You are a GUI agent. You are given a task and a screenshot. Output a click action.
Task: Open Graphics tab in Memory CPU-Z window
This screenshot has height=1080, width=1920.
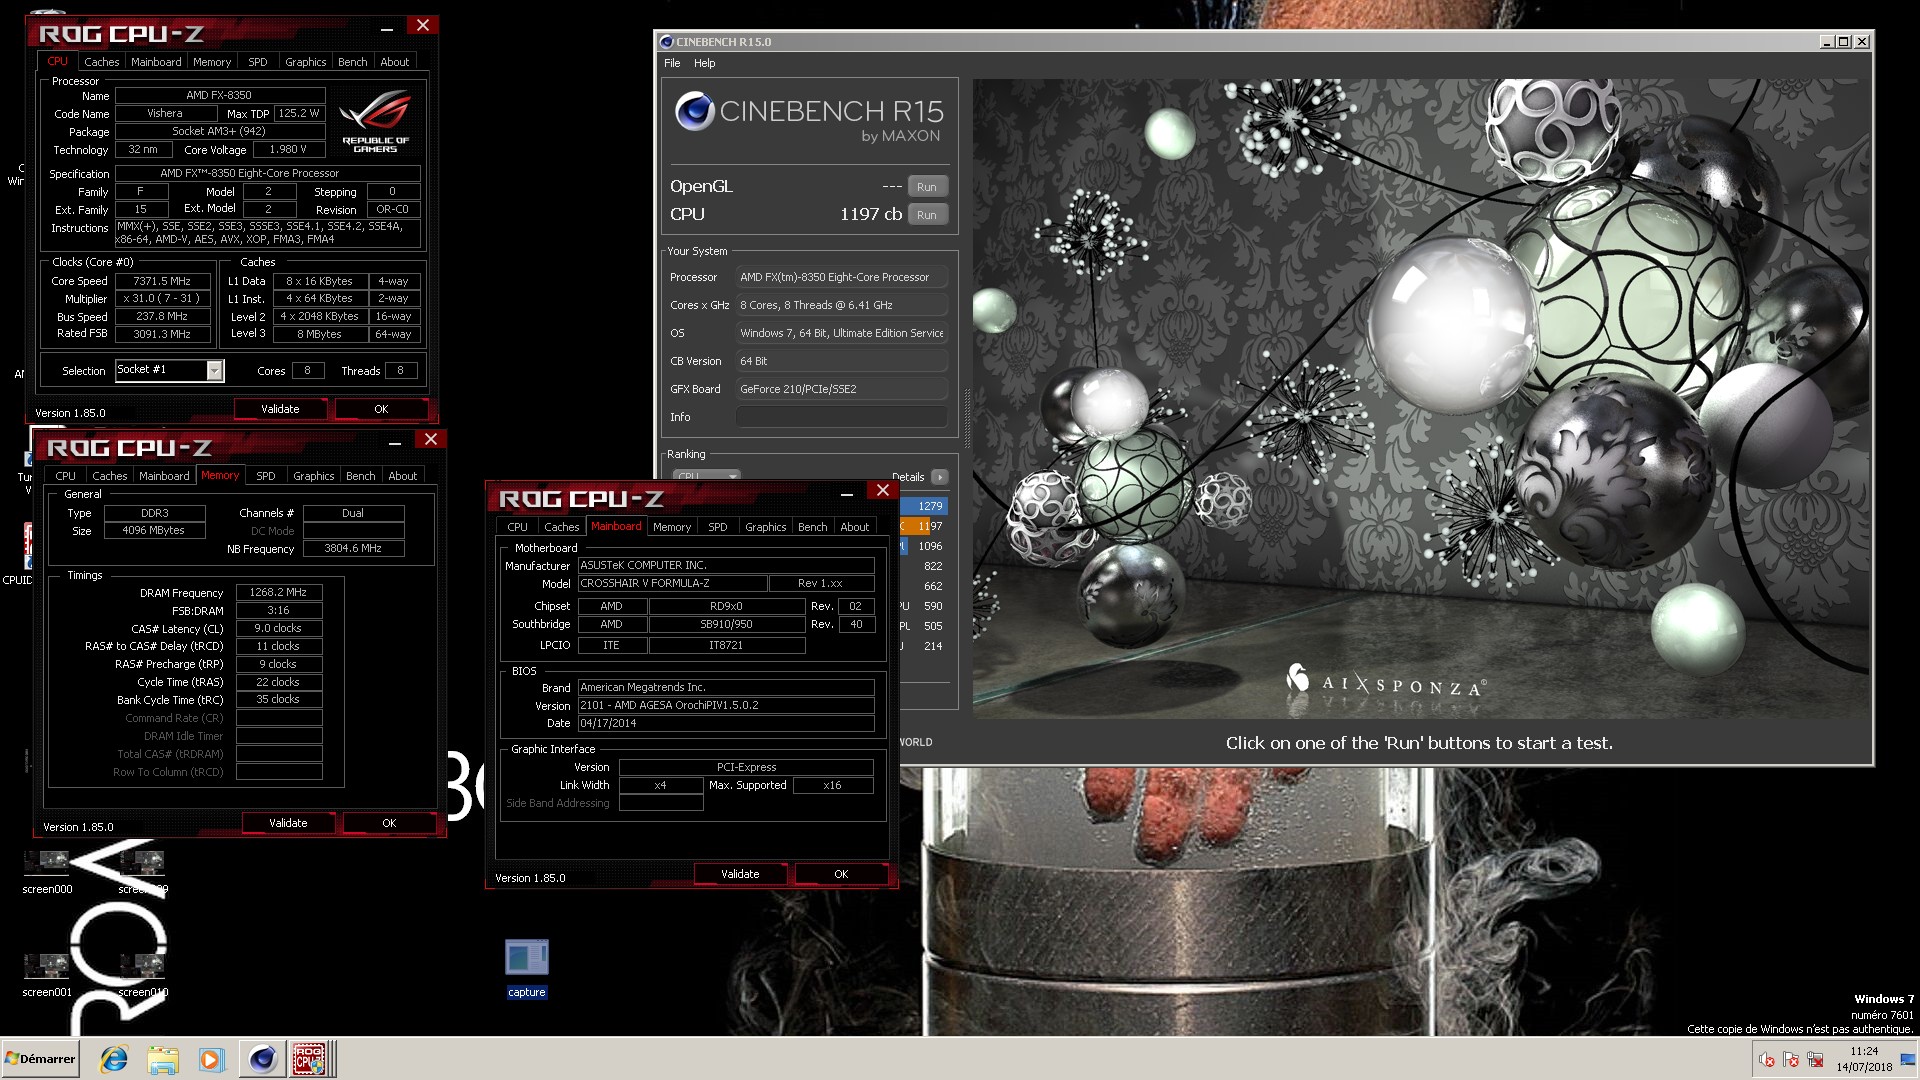pyautogui.click(x=313, y=476)
